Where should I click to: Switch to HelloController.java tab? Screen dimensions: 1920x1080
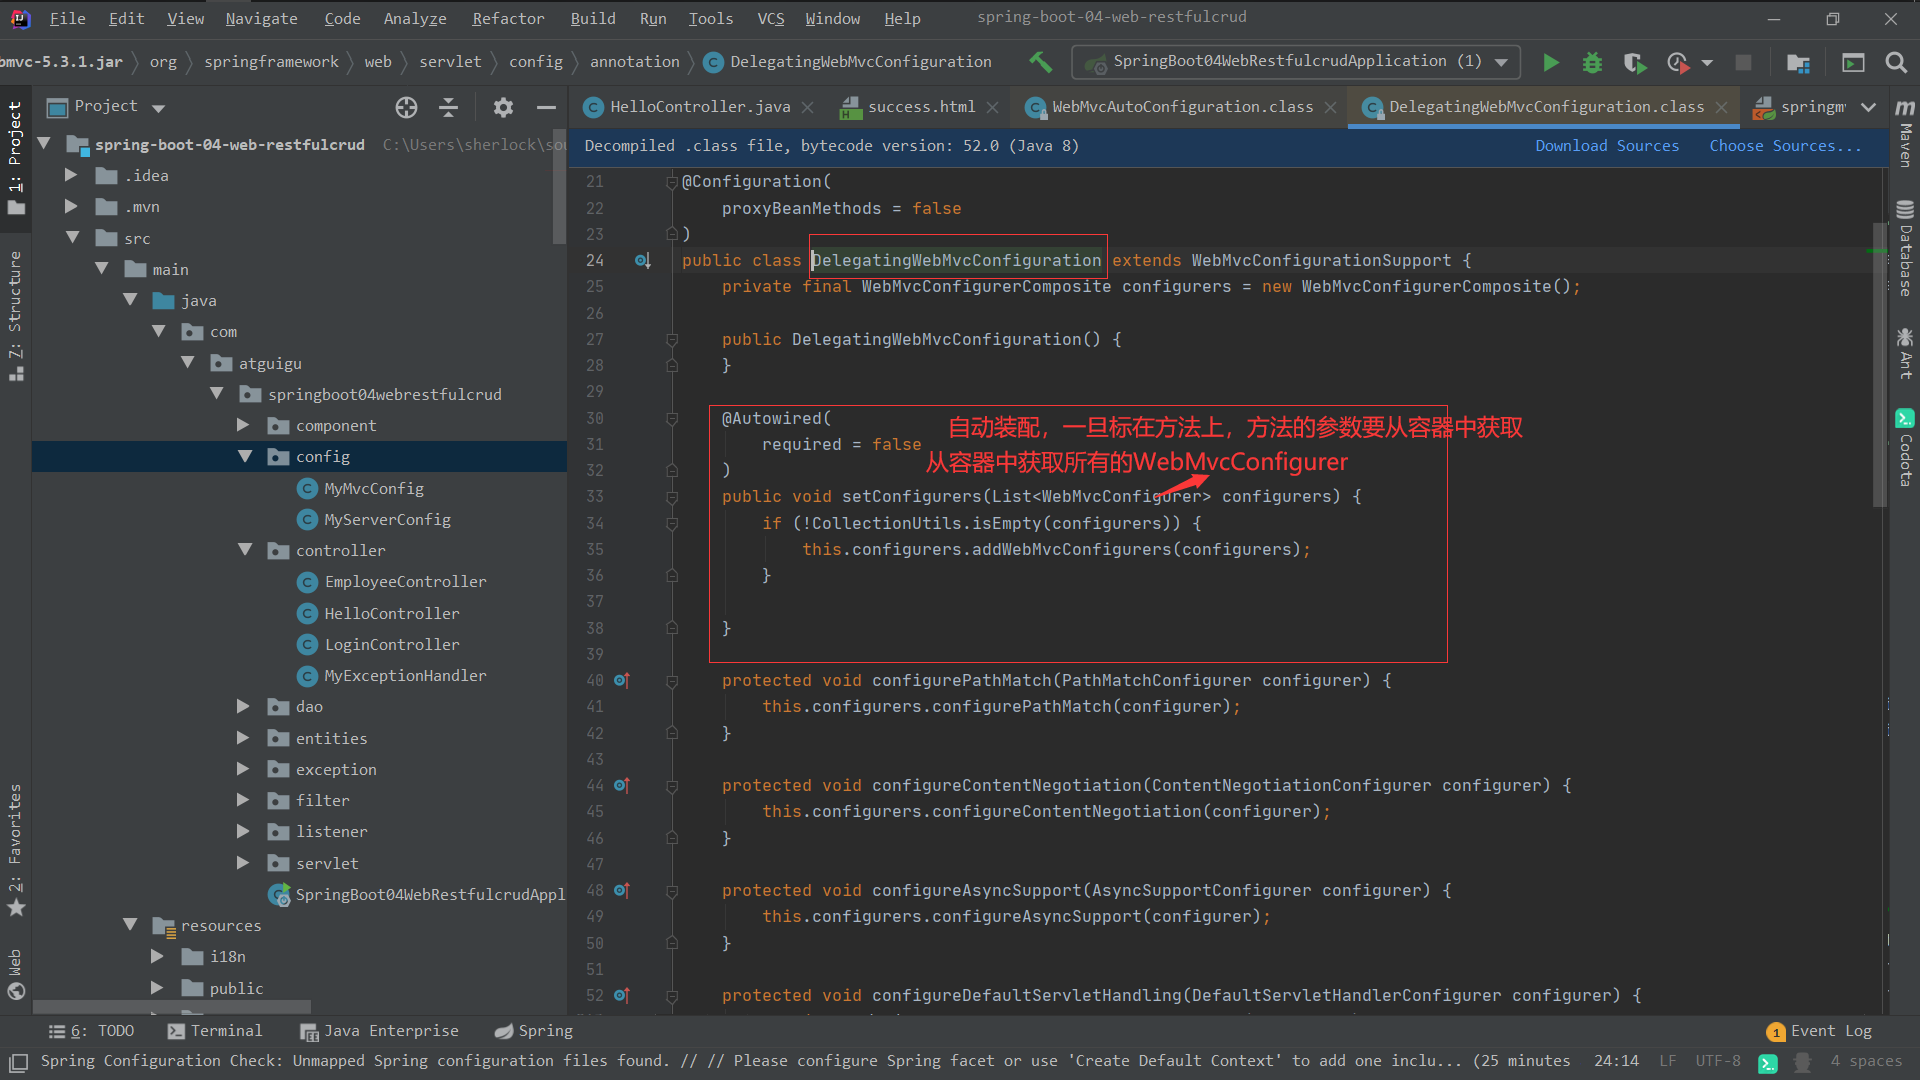(x=699, y=107)
